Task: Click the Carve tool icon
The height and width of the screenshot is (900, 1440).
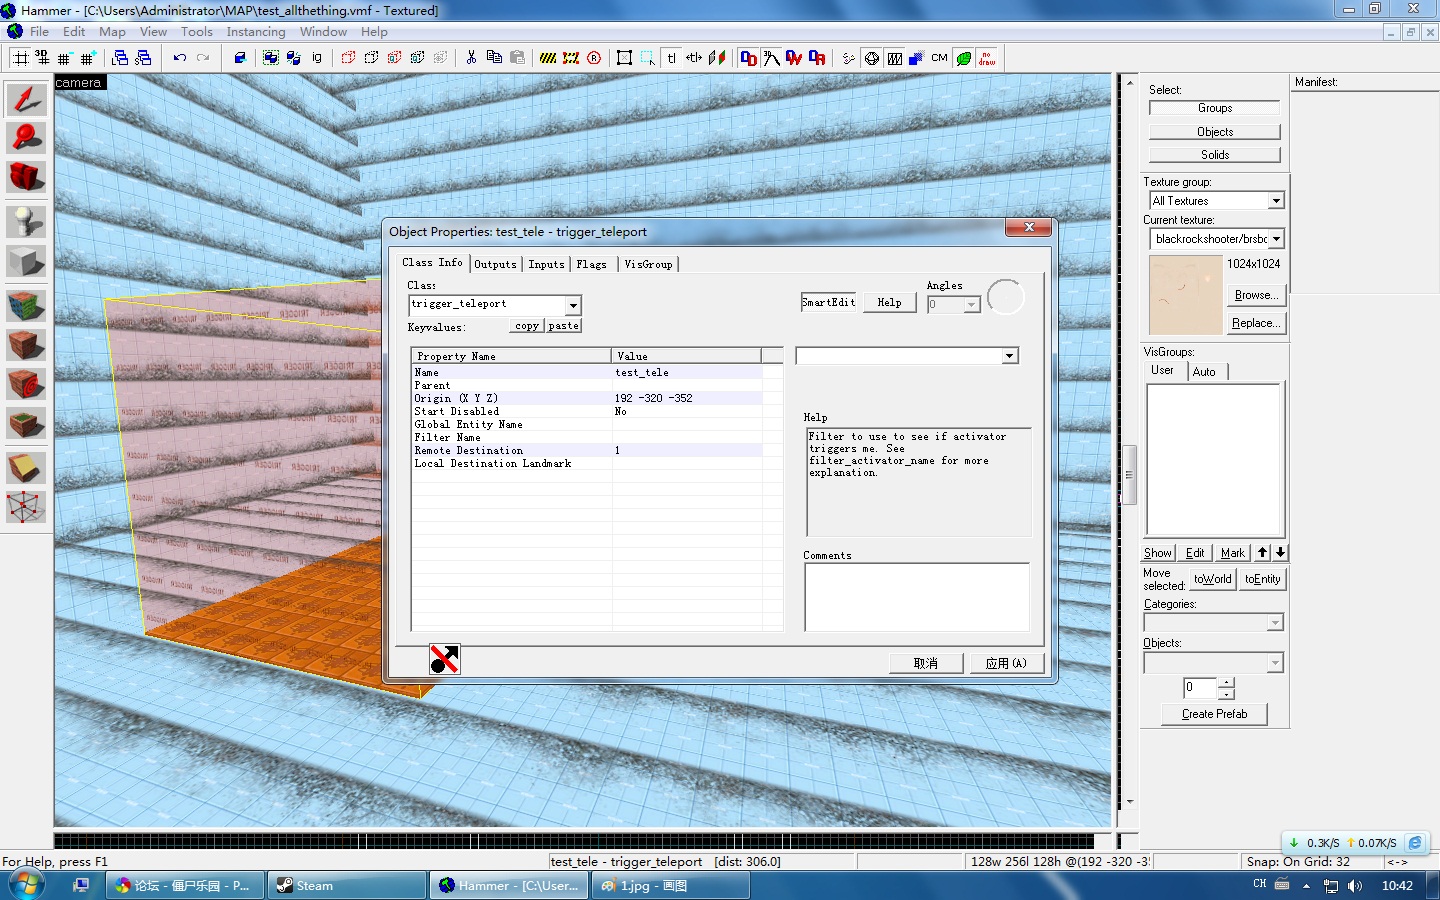Action: [240, 58]
